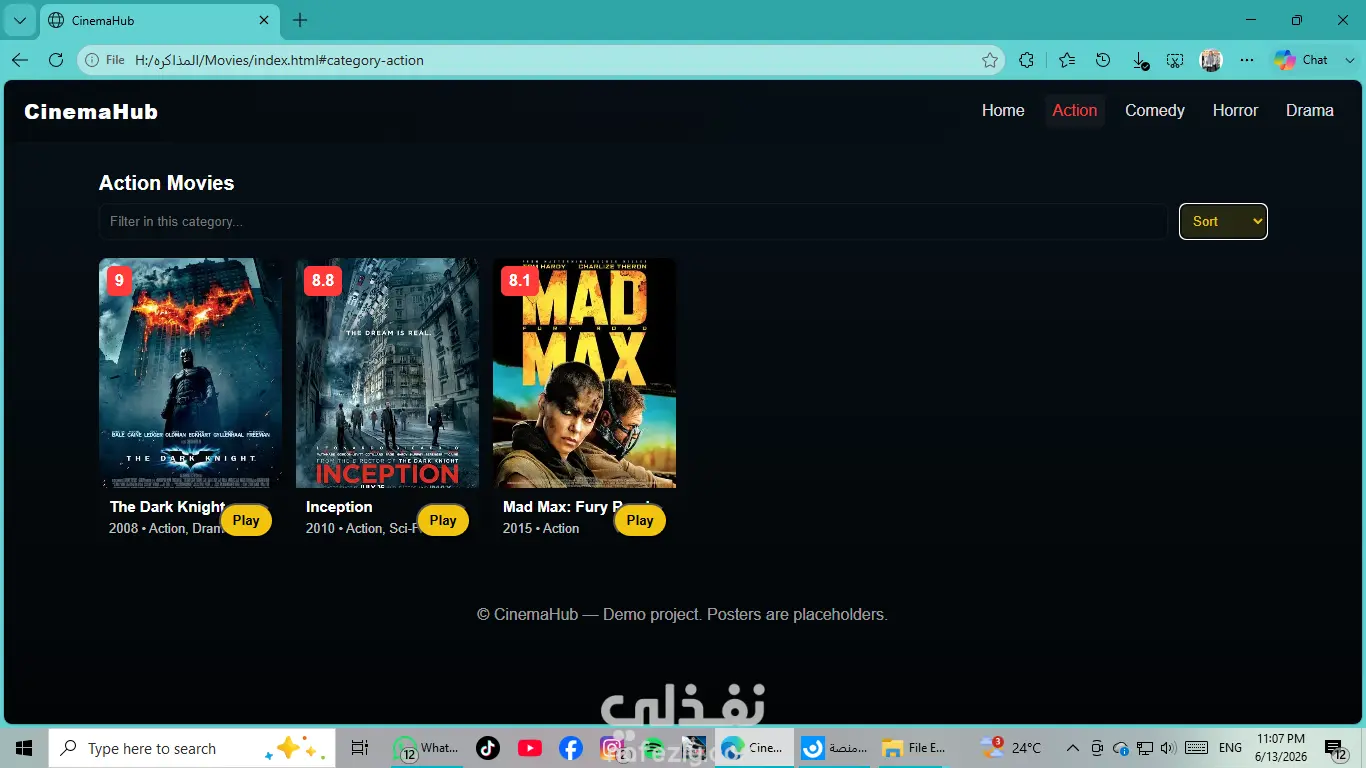Click the 8.1 rating badge

[x=520, y=280]
